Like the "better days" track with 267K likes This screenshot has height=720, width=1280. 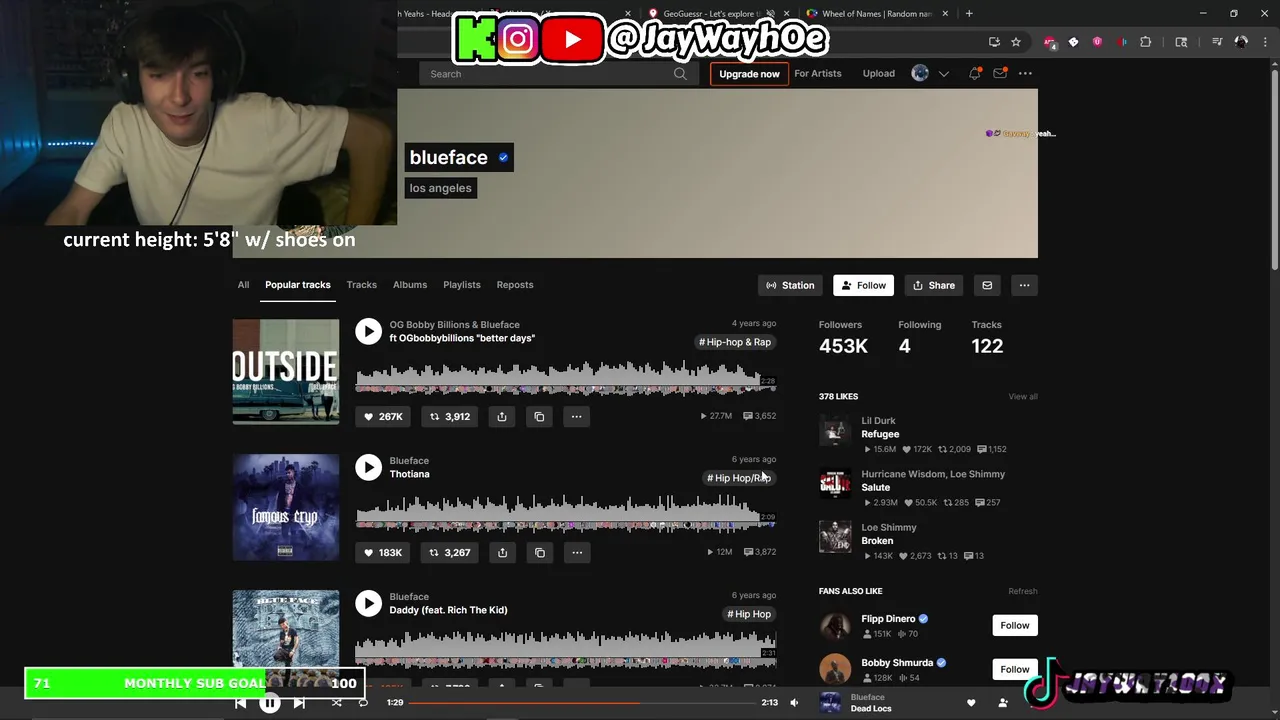tap(383, 416)
